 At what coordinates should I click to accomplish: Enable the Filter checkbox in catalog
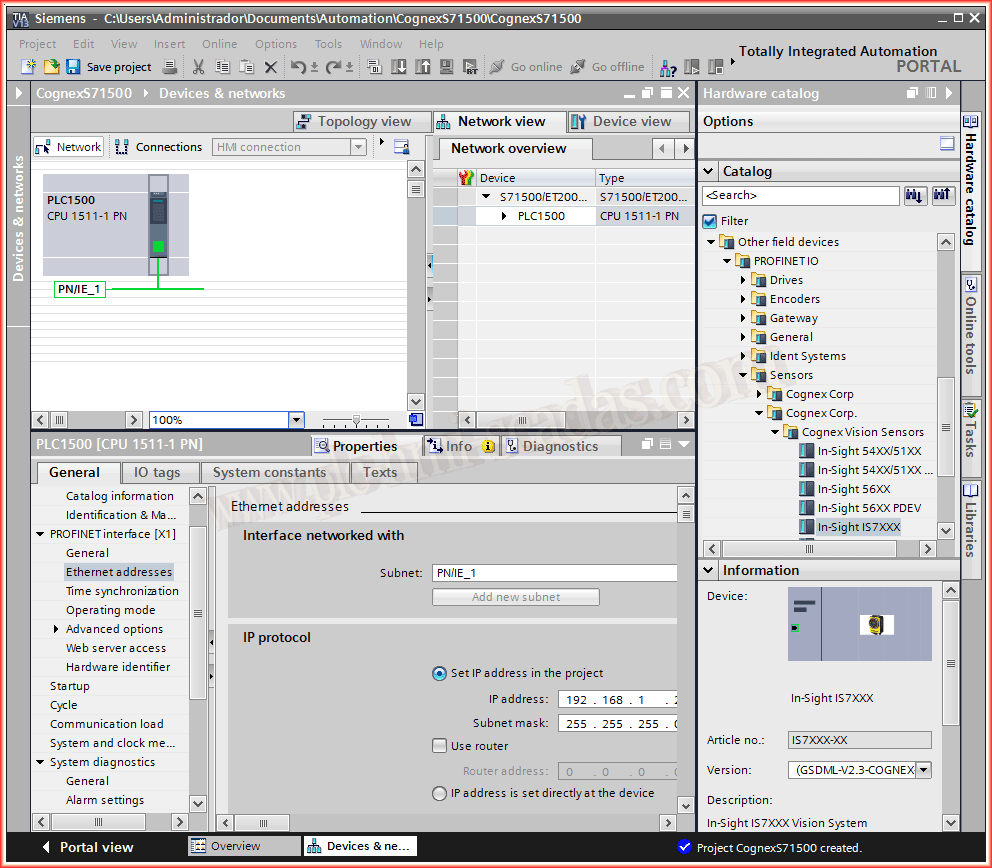[710, 221]
